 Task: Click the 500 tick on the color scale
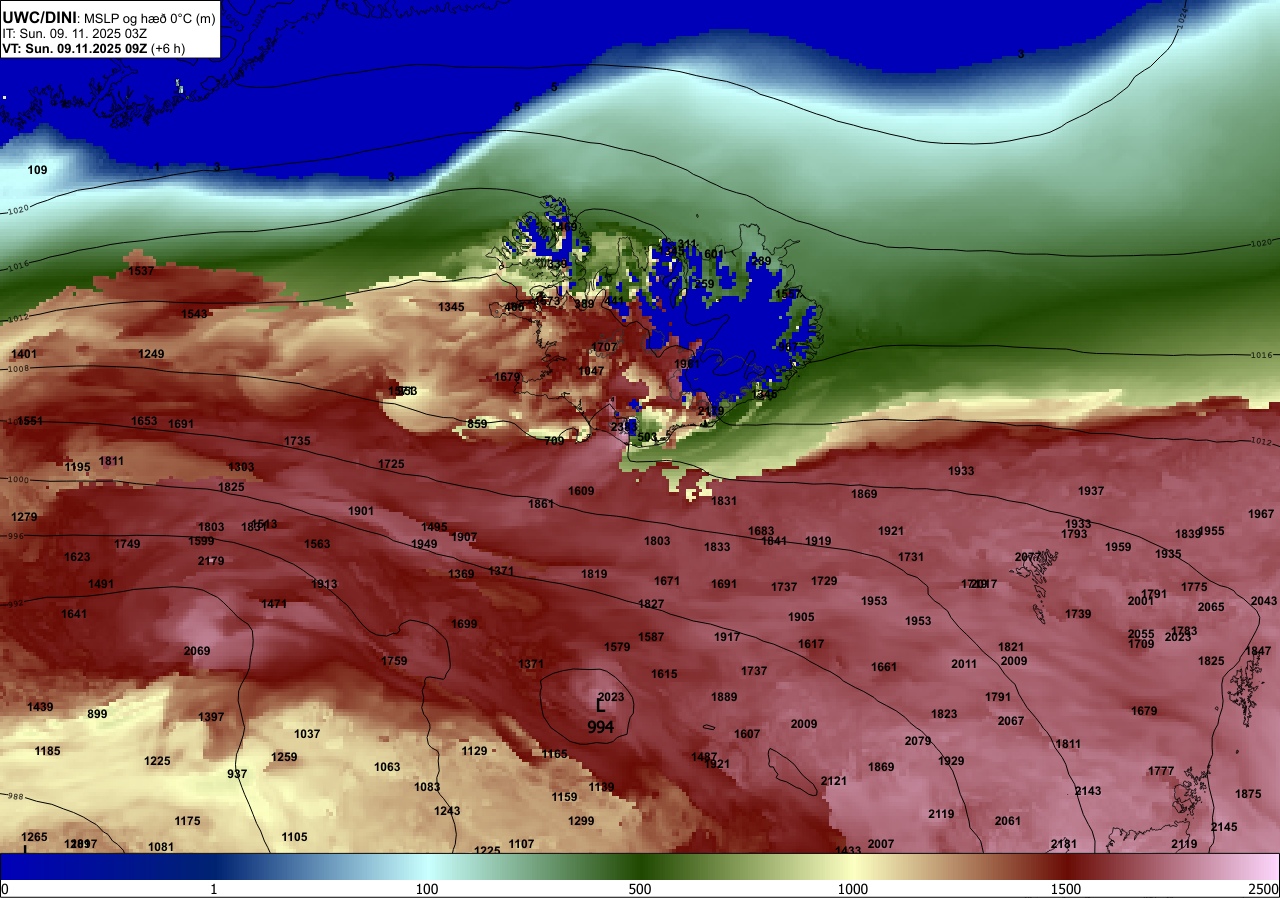(x=640, y=889)
